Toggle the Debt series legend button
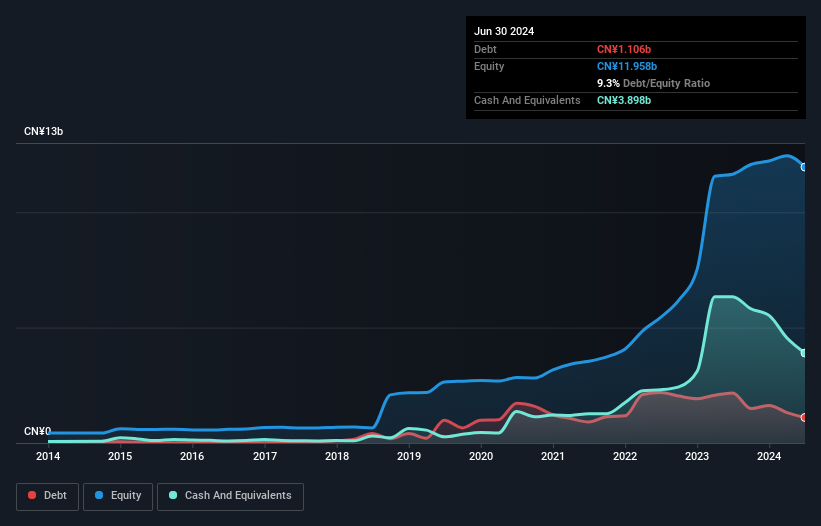Viewport: 821px width, 526px height. point(48,496)
